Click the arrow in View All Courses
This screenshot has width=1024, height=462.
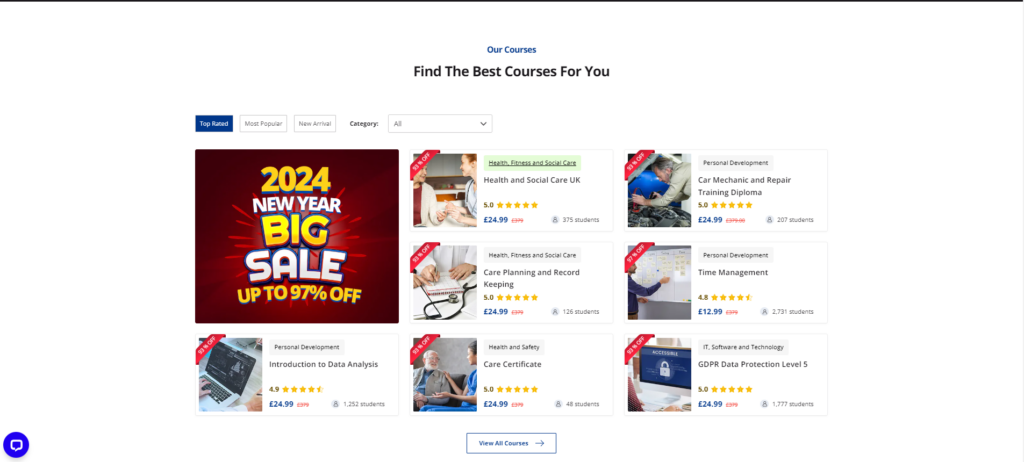tap(539, 443)
